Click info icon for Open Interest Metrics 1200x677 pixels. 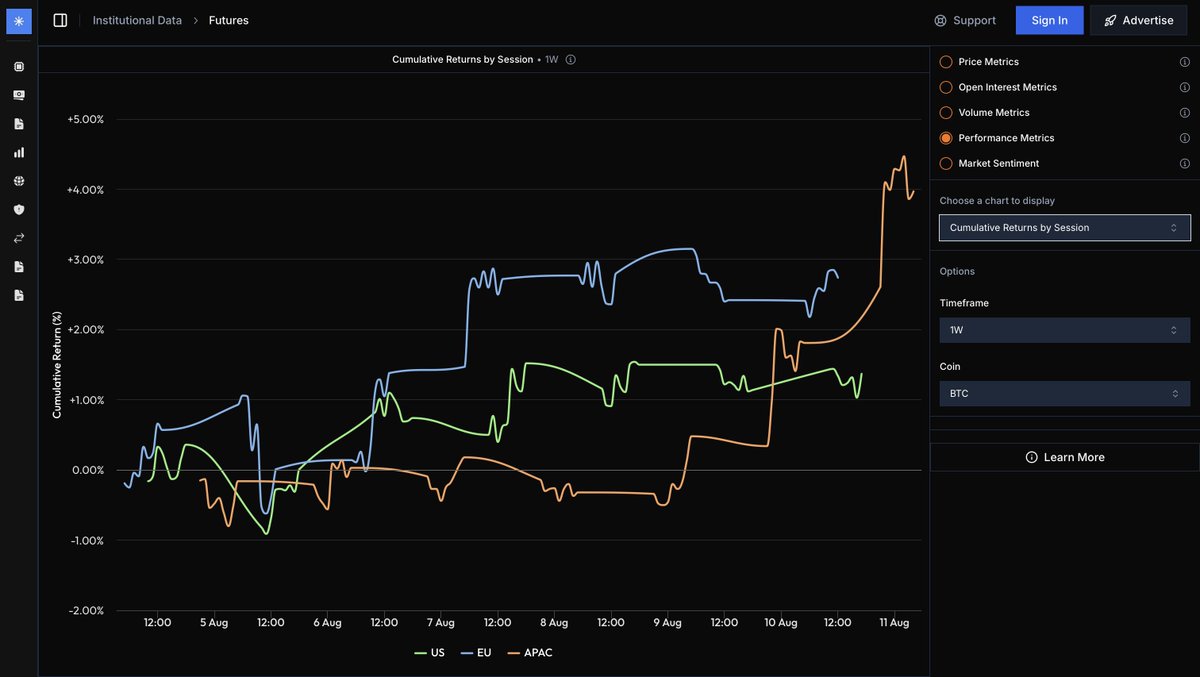point(1184,87)
